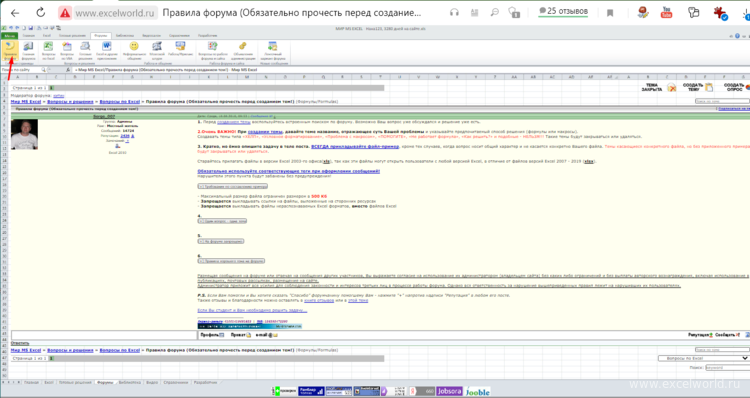Switch to the Excel ribbon tab

pos(47,35)
